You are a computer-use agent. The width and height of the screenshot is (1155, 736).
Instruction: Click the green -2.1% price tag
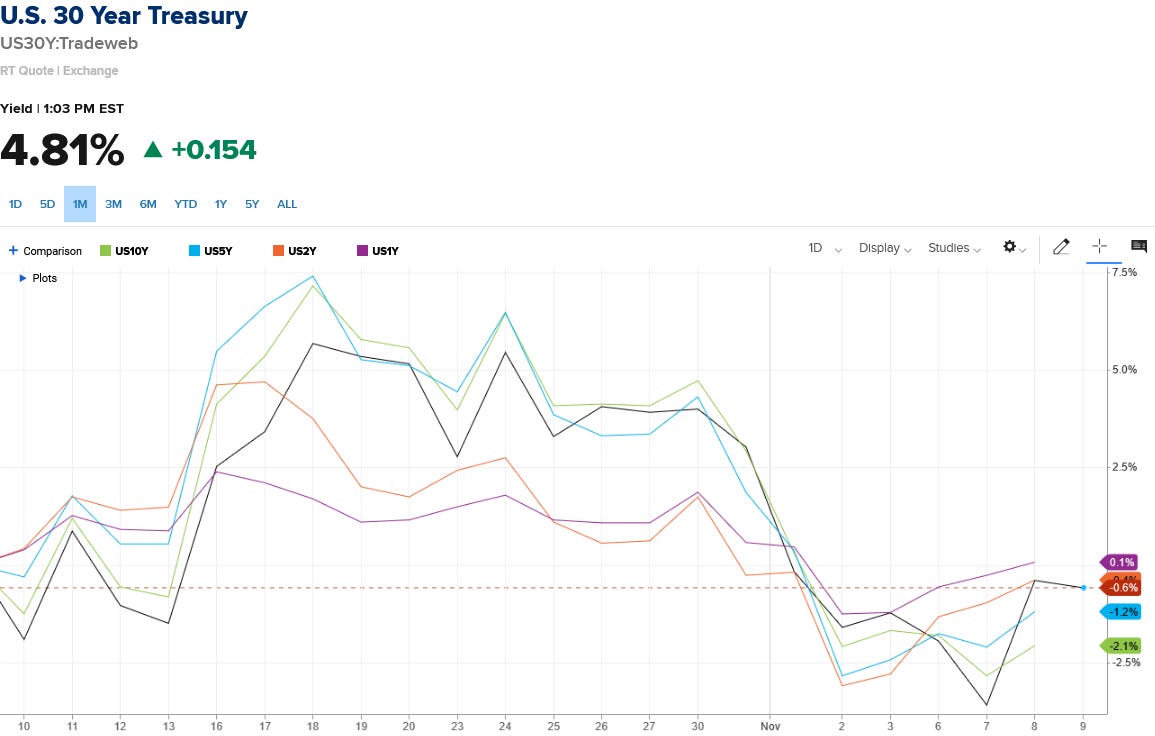point(1120,646)
